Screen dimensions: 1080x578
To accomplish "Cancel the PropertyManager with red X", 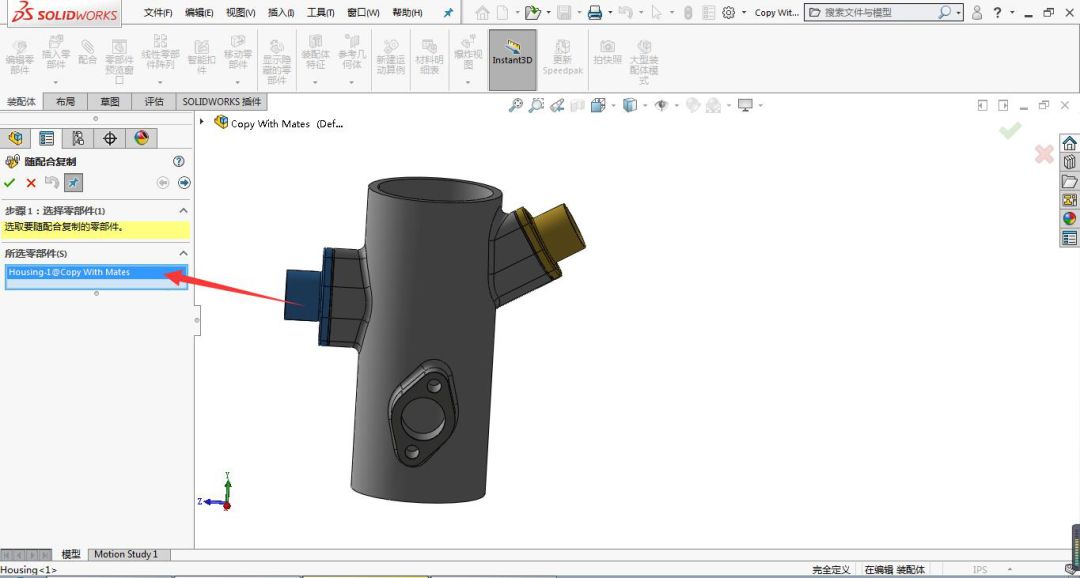I will click(x=31, y=183).
